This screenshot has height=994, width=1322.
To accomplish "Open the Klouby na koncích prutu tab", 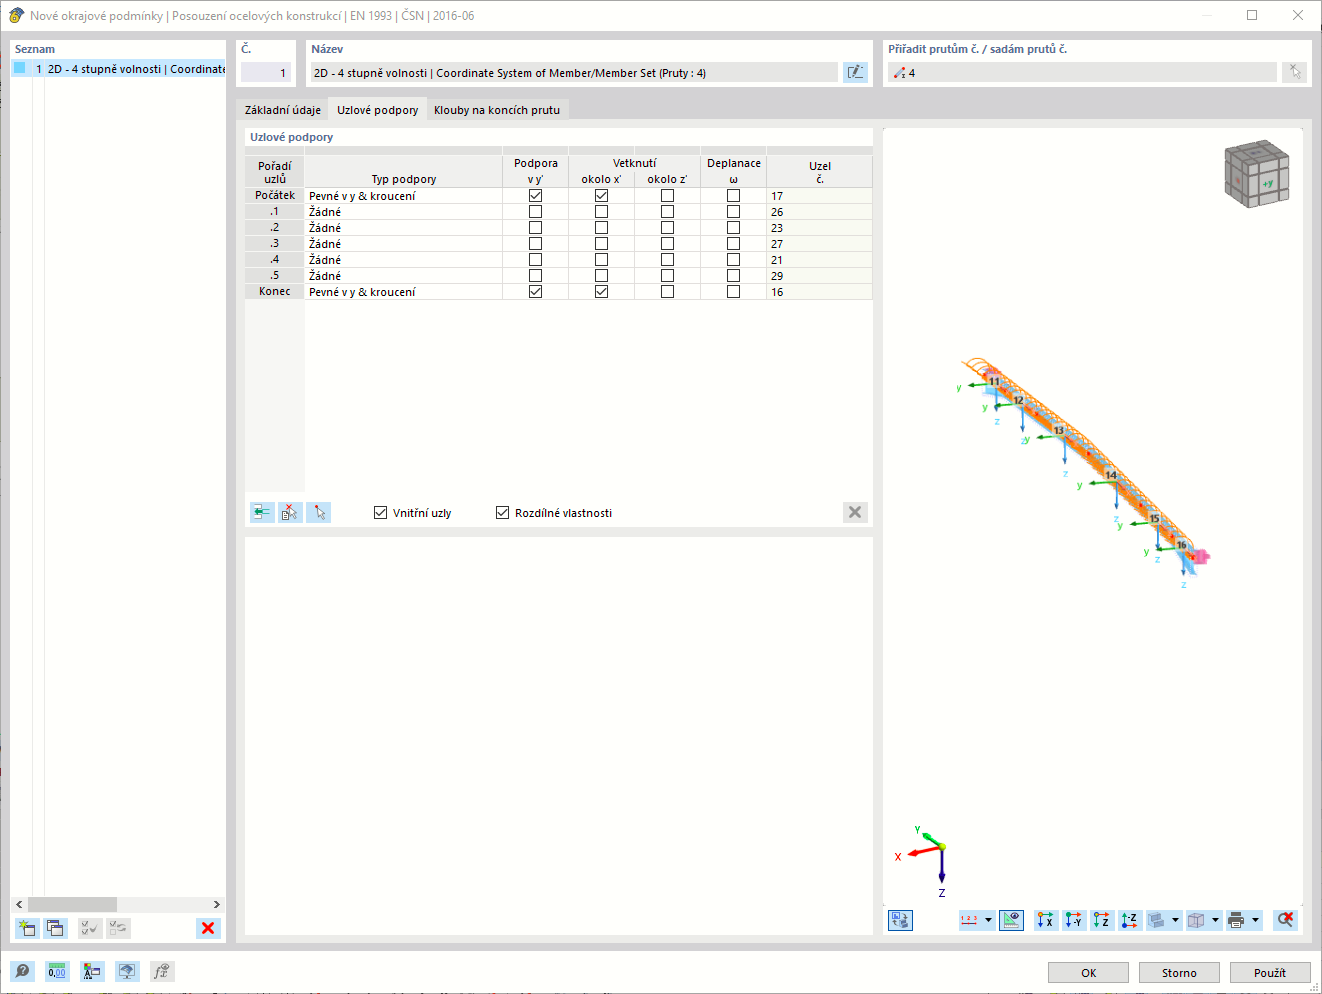I will click(497, 110).
